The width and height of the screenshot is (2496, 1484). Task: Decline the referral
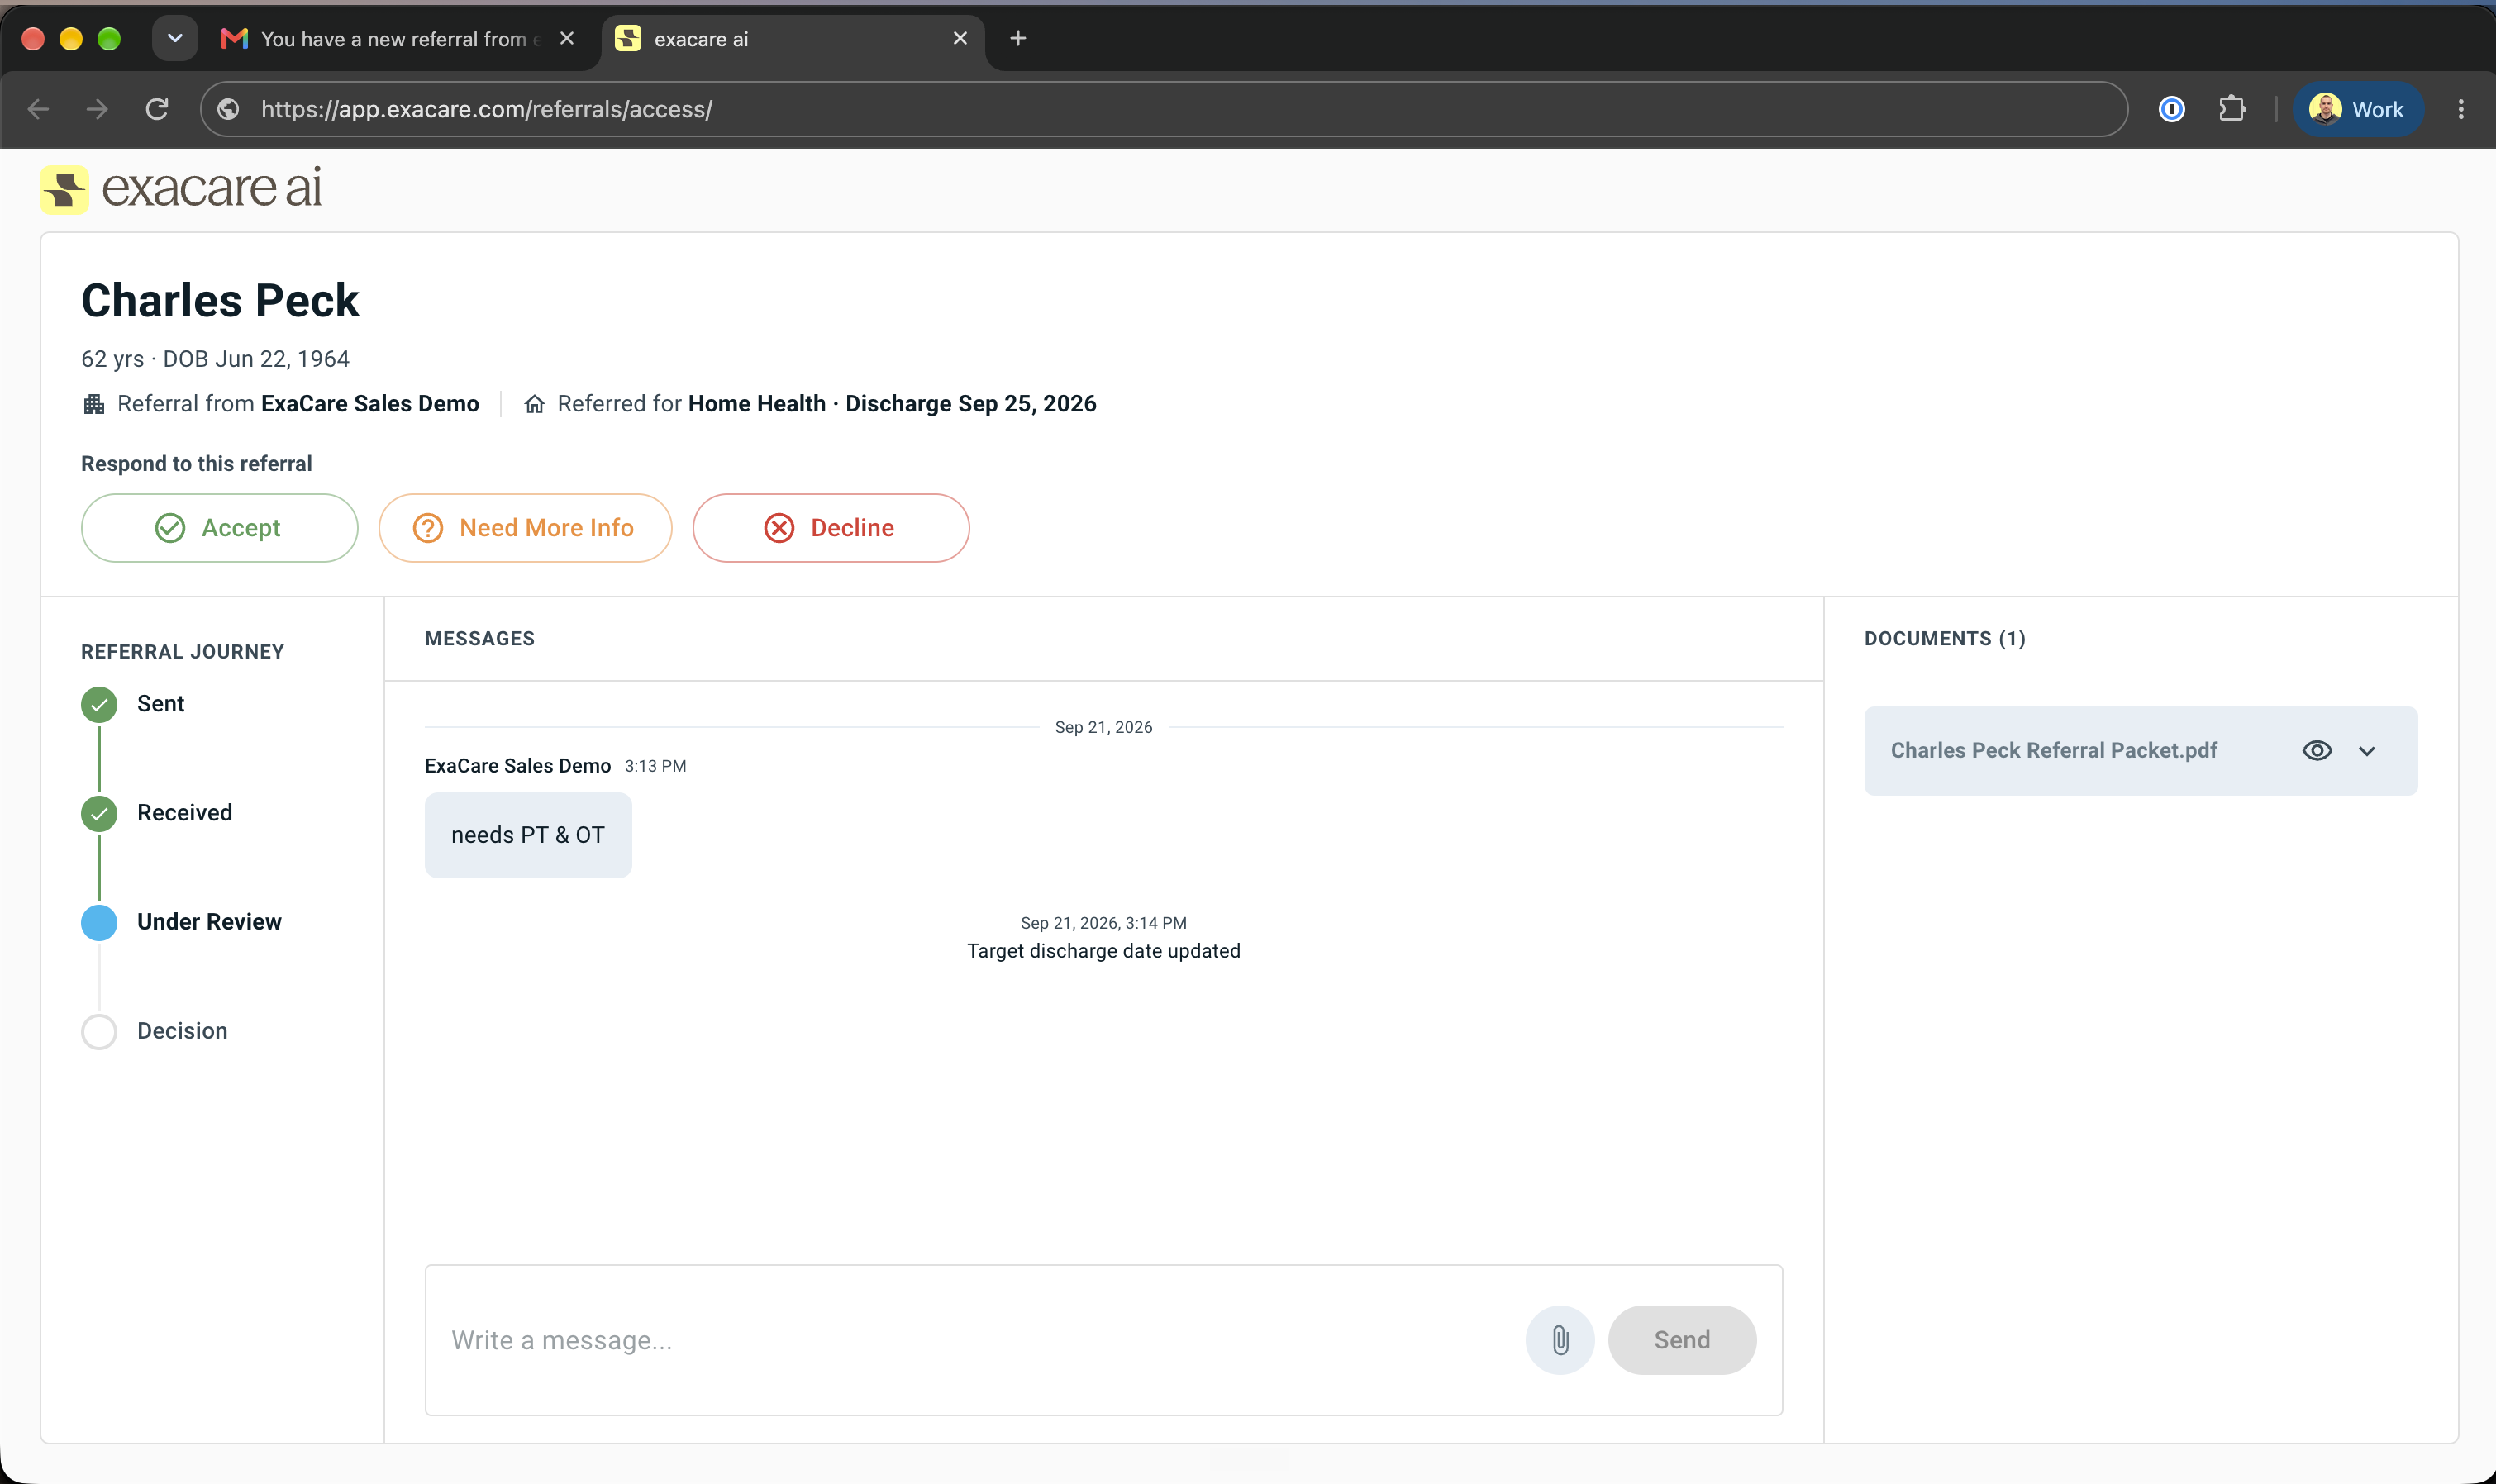click(x=830, y=527)
